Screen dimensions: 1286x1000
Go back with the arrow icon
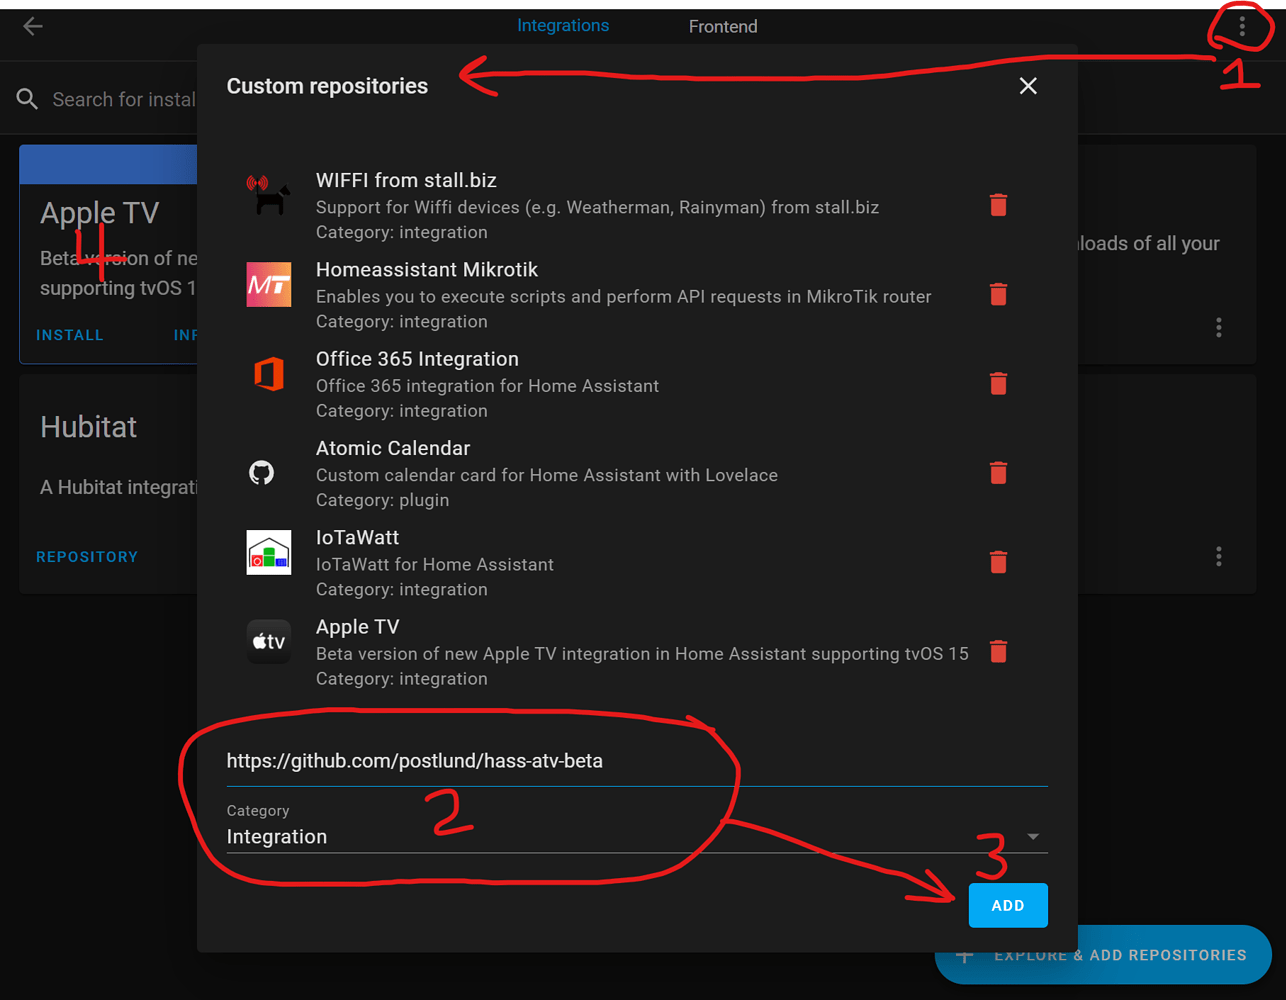33,26
